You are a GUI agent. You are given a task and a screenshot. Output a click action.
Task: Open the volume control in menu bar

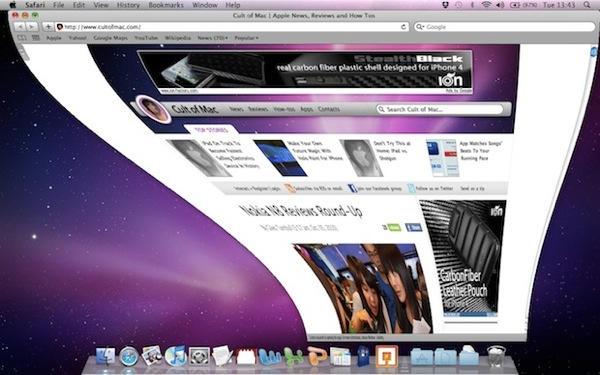(500, 5)
